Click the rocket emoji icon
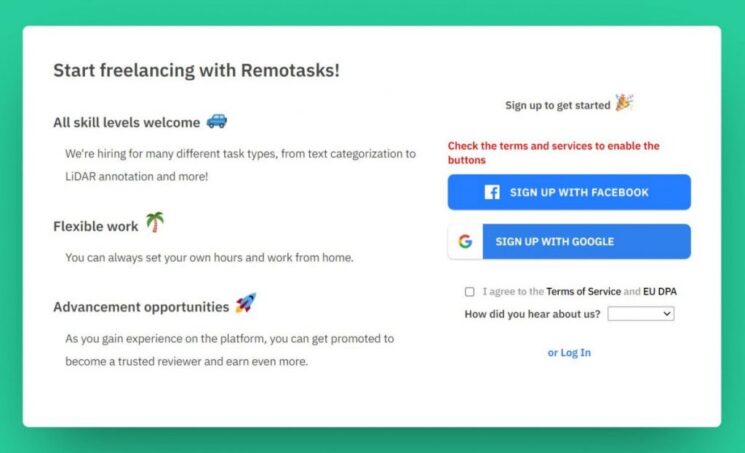The image size is (745, 453). (246, 303)
